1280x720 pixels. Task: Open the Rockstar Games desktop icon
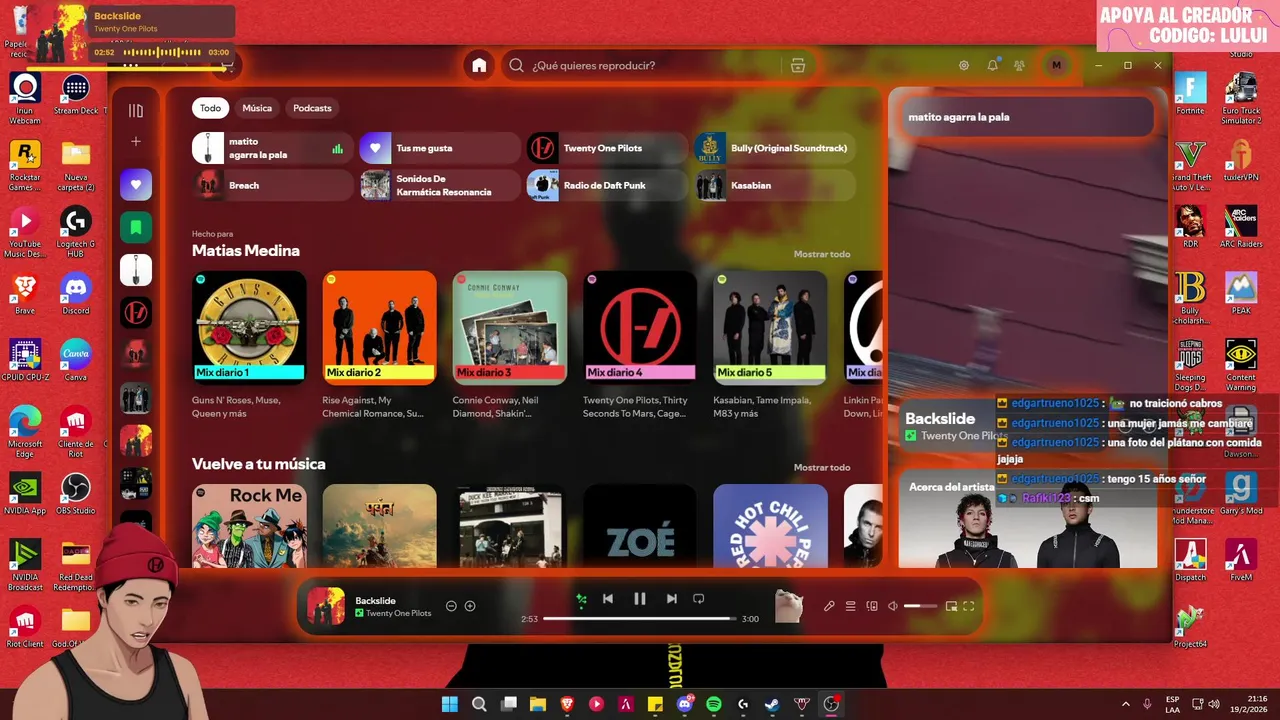25,164
